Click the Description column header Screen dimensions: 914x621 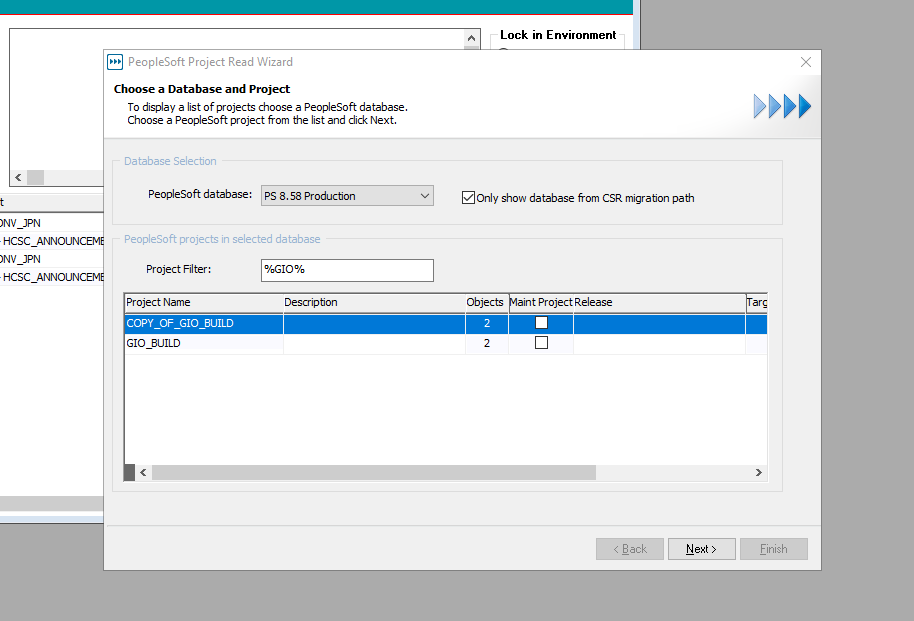pos(372,302)
